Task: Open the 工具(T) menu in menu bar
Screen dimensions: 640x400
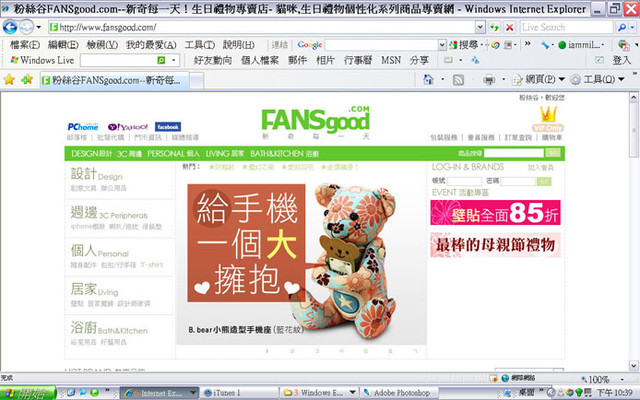Action: pyautogui.click(x=200, y=45)
